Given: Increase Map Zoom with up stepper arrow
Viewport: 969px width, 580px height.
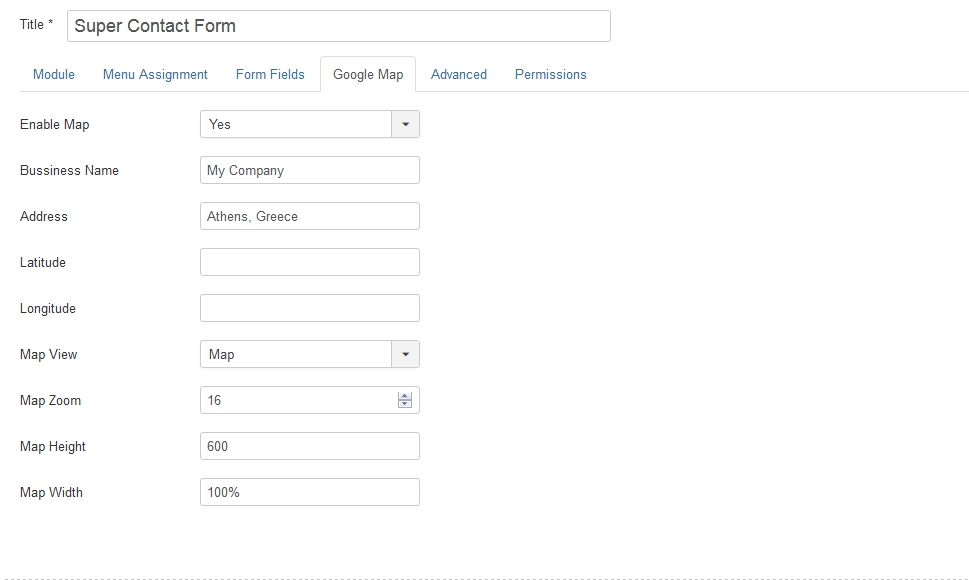Looking at the screenshot, I should point(405,396).
